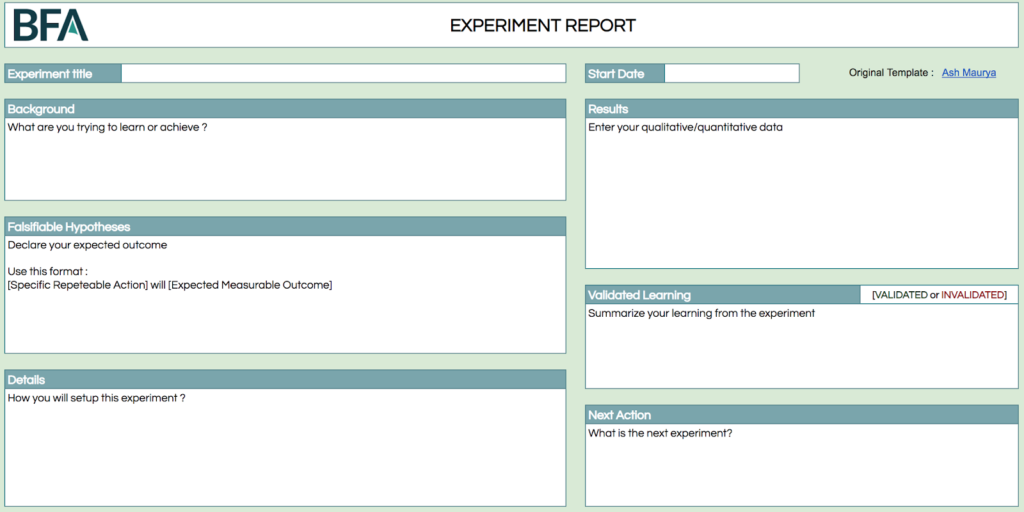The width and height of the screenshot is (1024, 512).
Task: Click the Falsifiable Hypotheses section header
Action: tap(285, 227)
